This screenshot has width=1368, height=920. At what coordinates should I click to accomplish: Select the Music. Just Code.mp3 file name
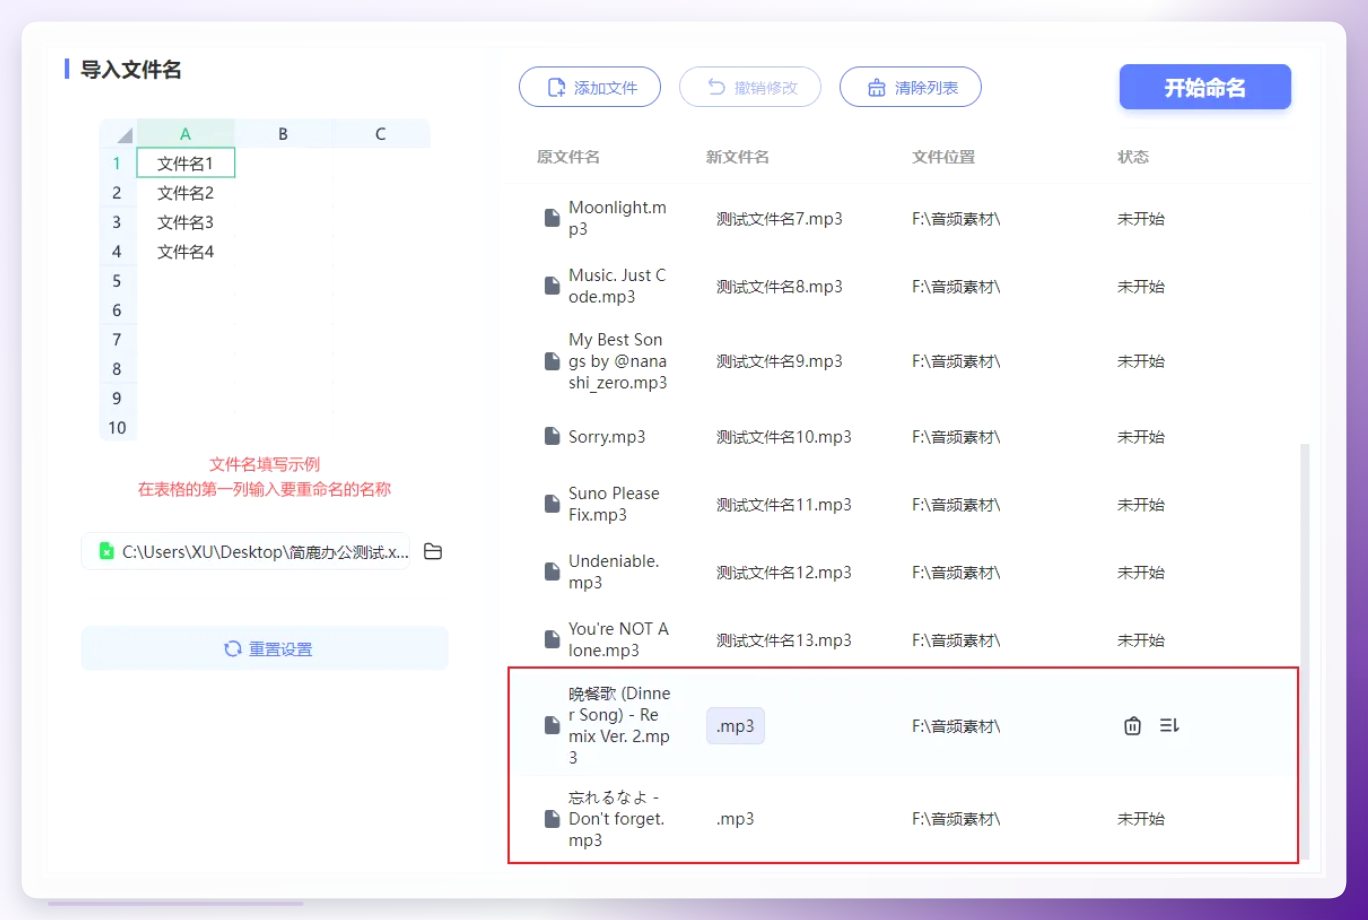(x=618, y=286)
